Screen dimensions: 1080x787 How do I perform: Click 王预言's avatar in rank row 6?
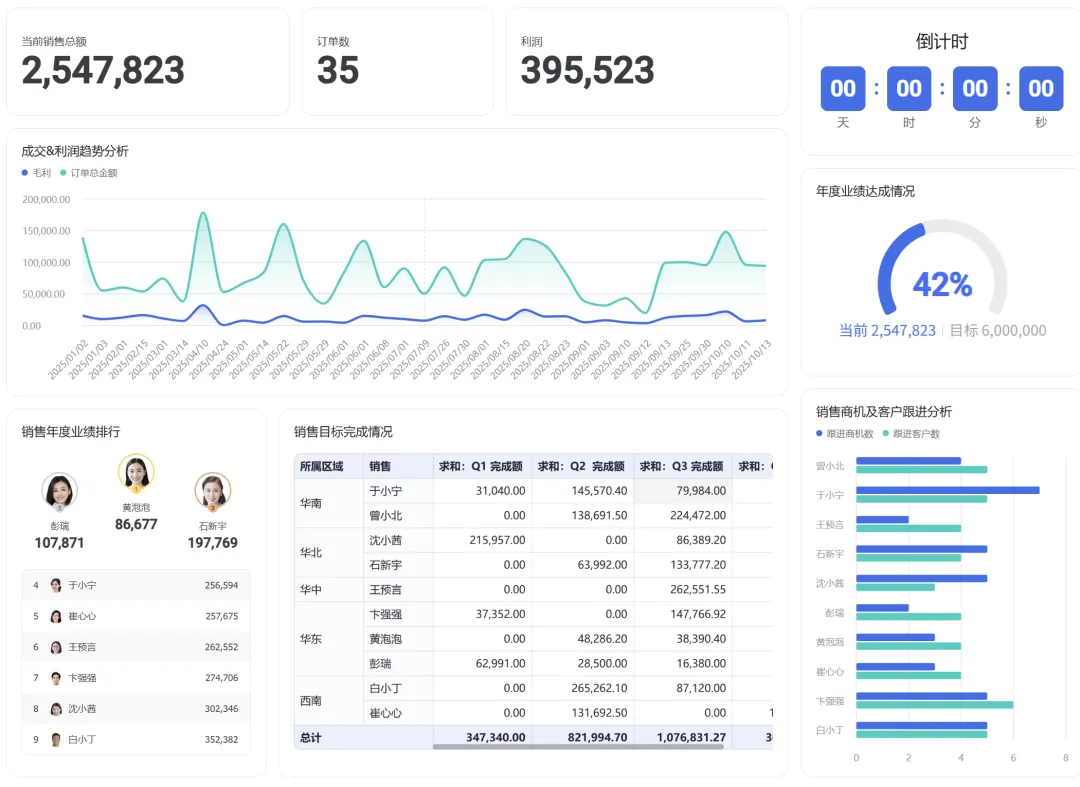tap(56, 647)
